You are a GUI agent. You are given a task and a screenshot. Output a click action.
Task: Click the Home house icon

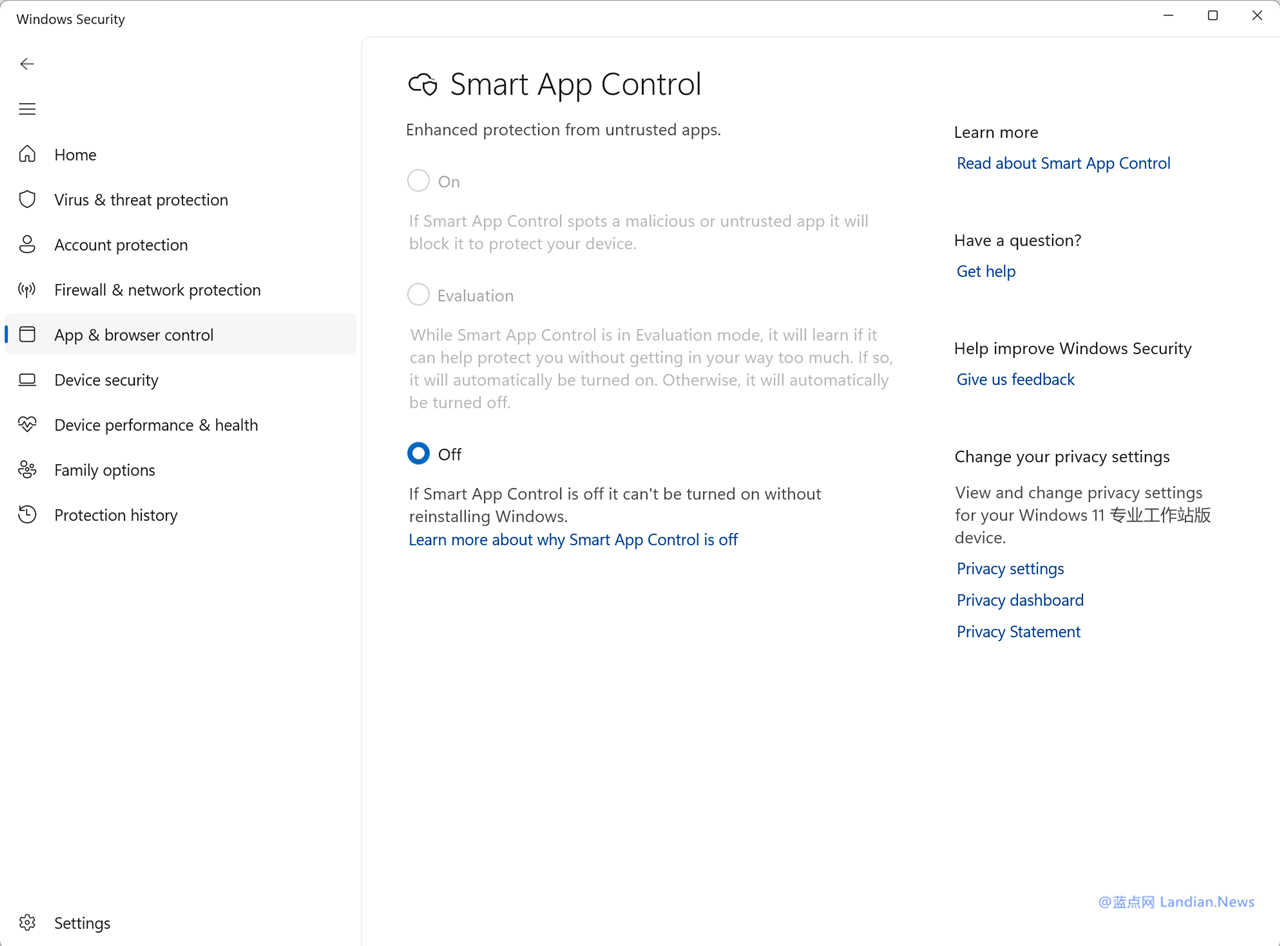pyautogui.click(x=27, y=154)
